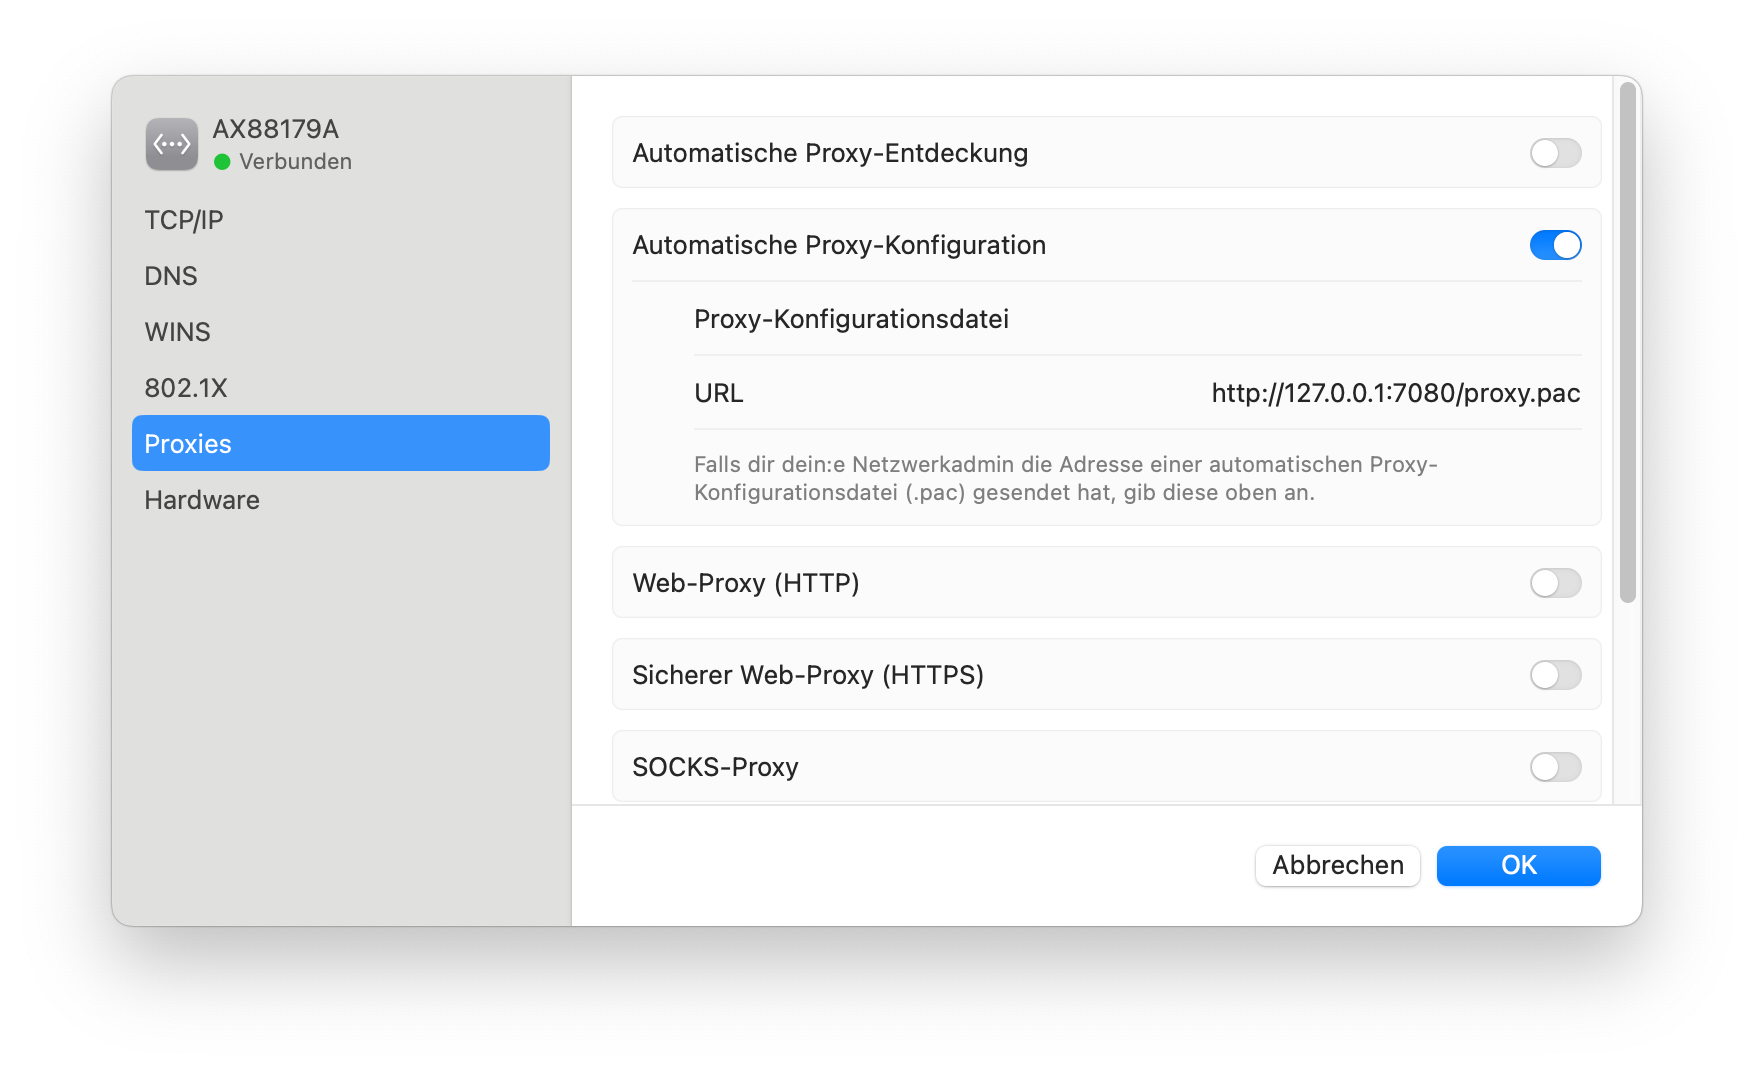
Task: Disable Automatische Proxy-Konfiguration
Action: coord(1555,245)
